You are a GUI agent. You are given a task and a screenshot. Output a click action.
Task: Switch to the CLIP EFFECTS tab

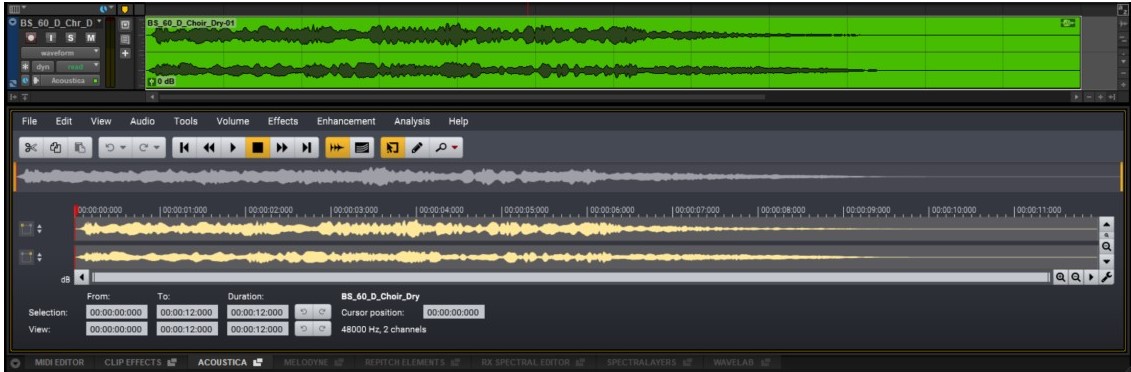point(140,362)
